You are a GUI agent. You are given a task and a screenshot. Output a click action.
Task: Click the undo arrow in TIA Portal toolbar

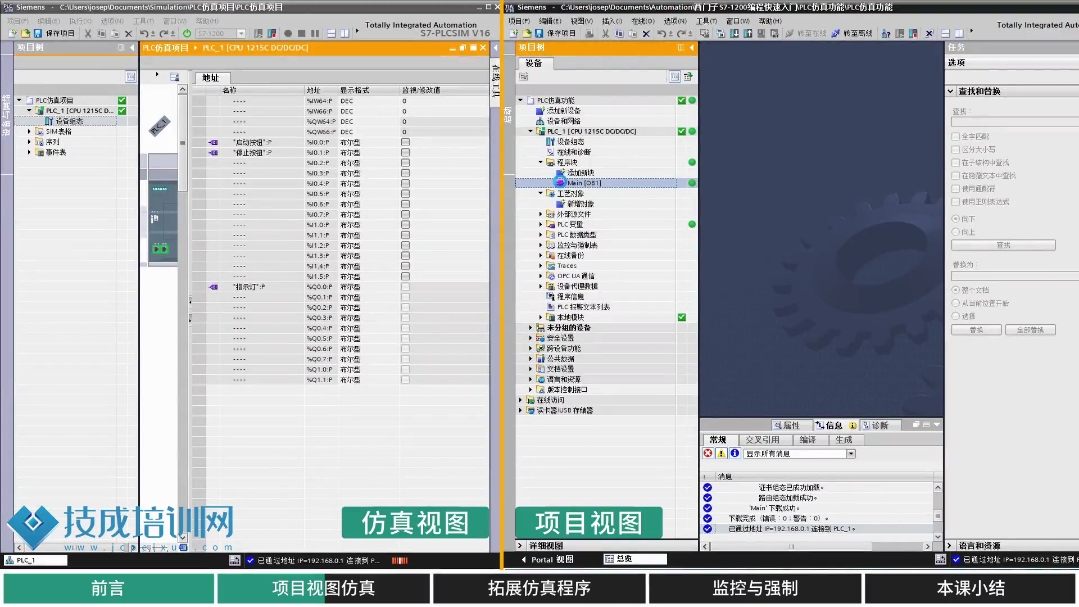(x=661, y=33)
